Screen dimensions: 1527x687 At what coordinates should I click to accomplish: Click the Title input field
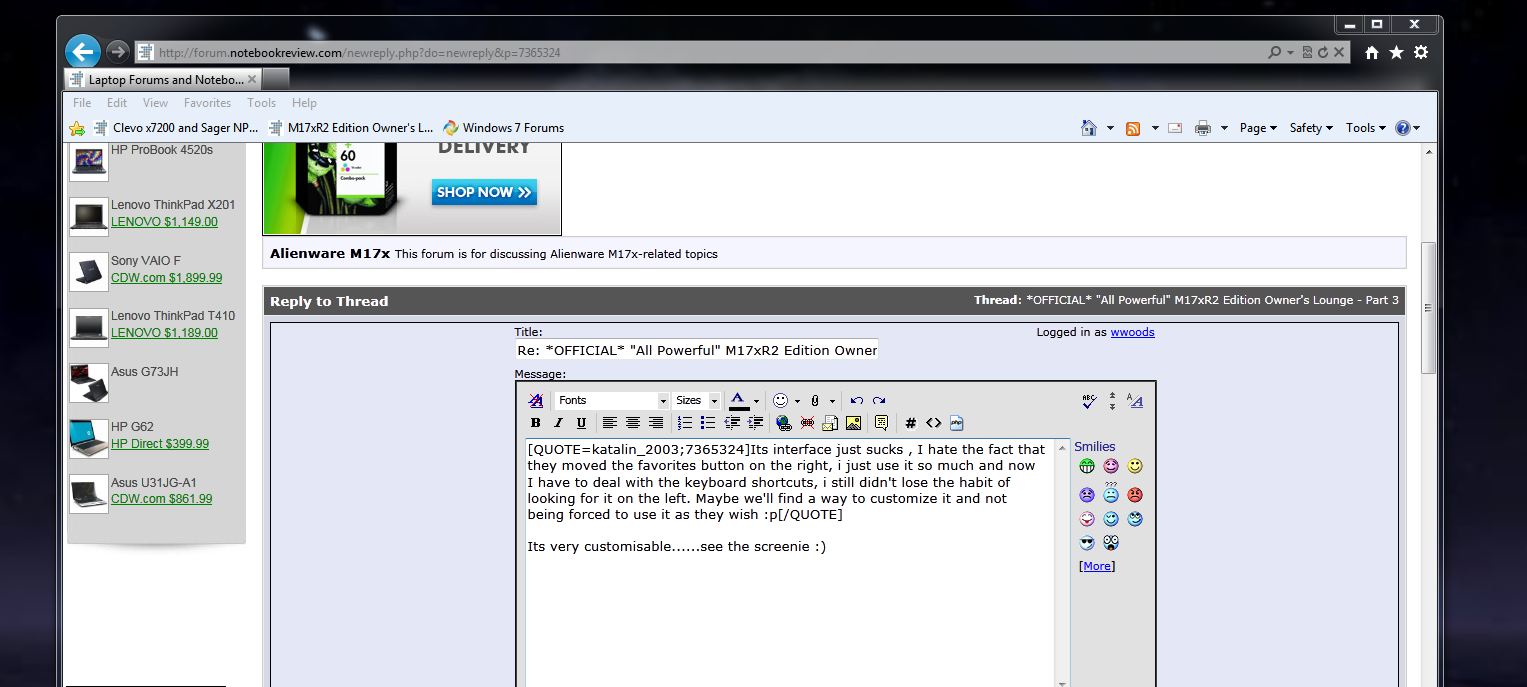pyautogui.click(x=697, y=350)
